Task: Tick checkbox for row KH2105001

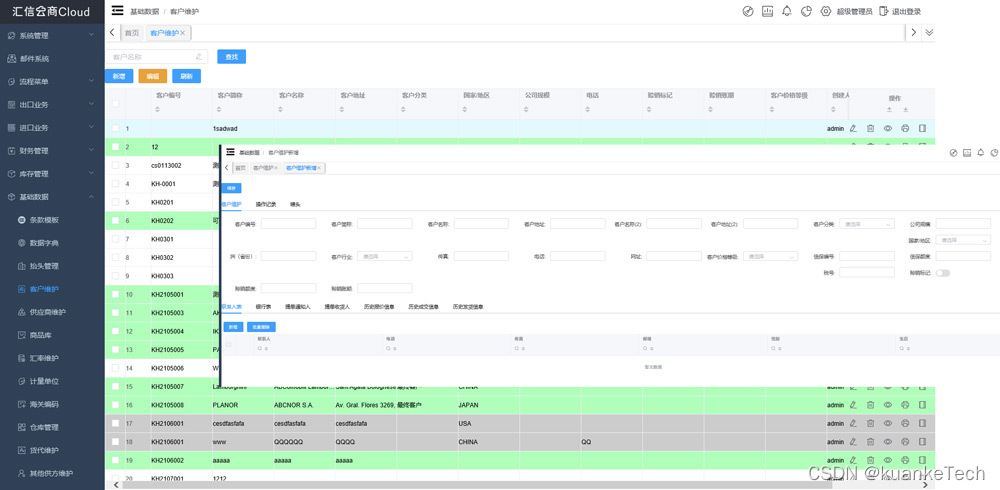Action: point(115,294)
